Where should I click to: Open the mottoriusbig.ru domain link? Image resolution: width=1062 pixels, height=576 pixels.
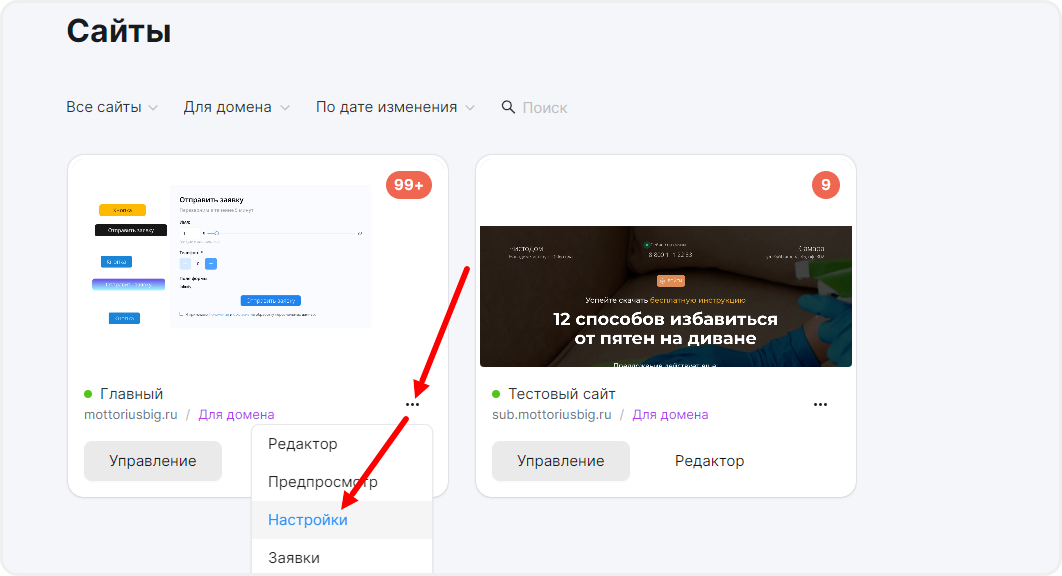[130, 414]
